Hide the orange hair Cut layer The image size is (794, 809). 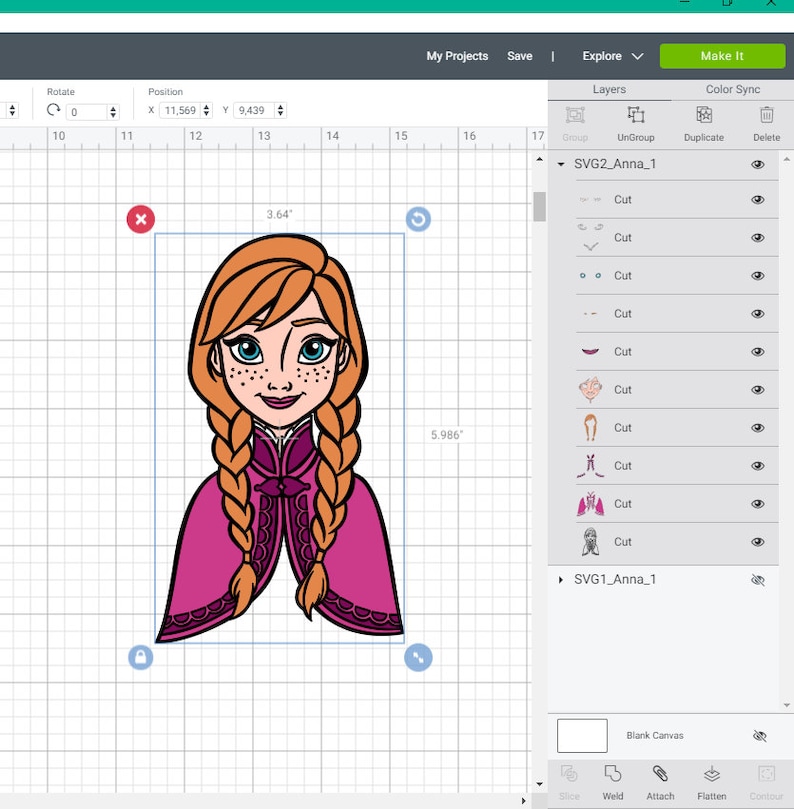pos(757,428)
